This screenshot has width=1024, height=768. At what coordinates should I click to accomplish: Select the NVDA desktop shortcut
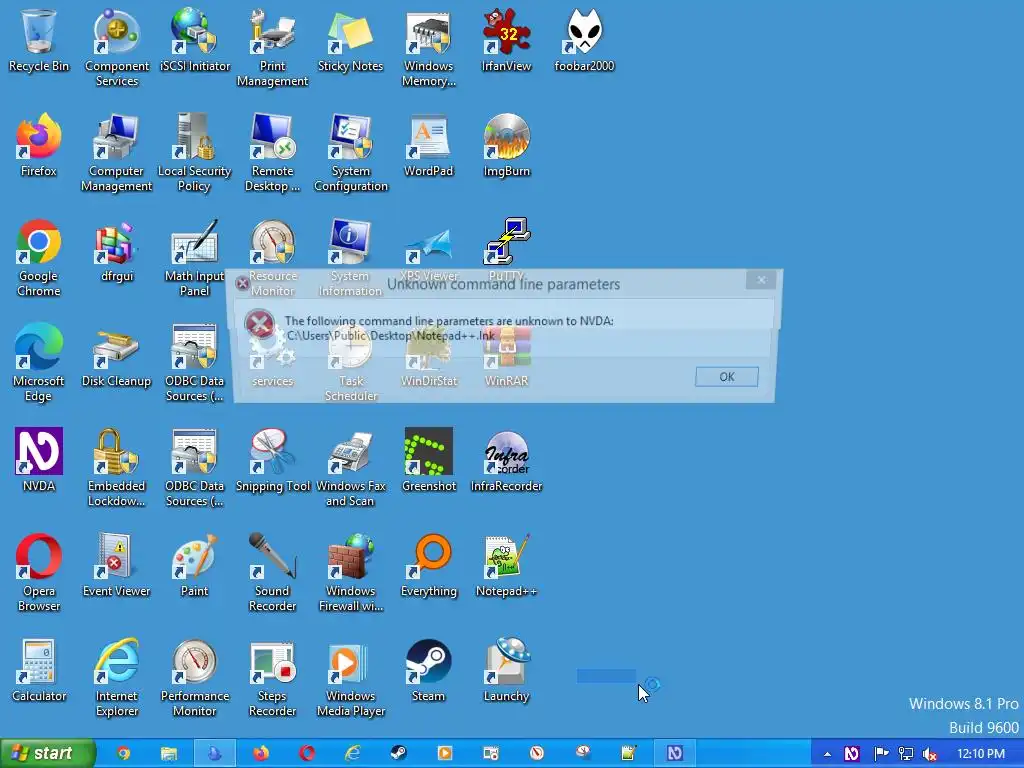click(x=39, y=460)
